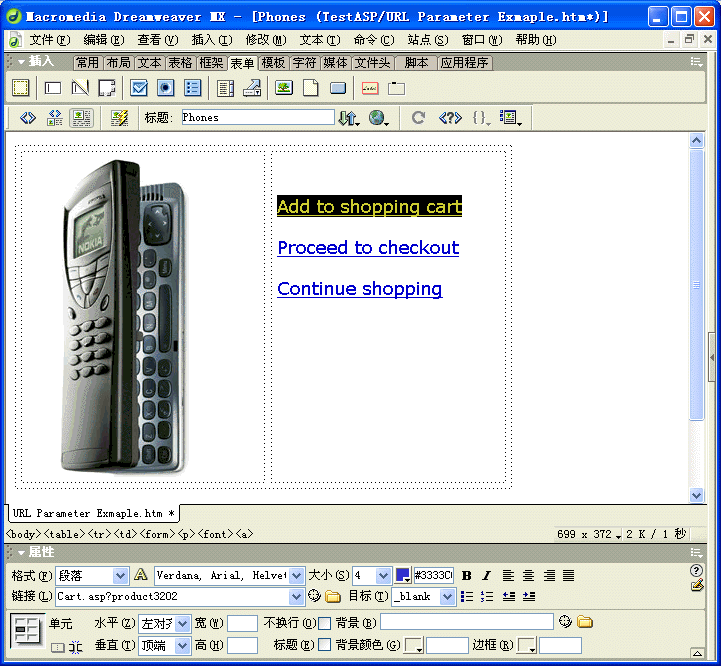Insert a radio group element
This screenshot has height=666, width=721.
point(192,88)
